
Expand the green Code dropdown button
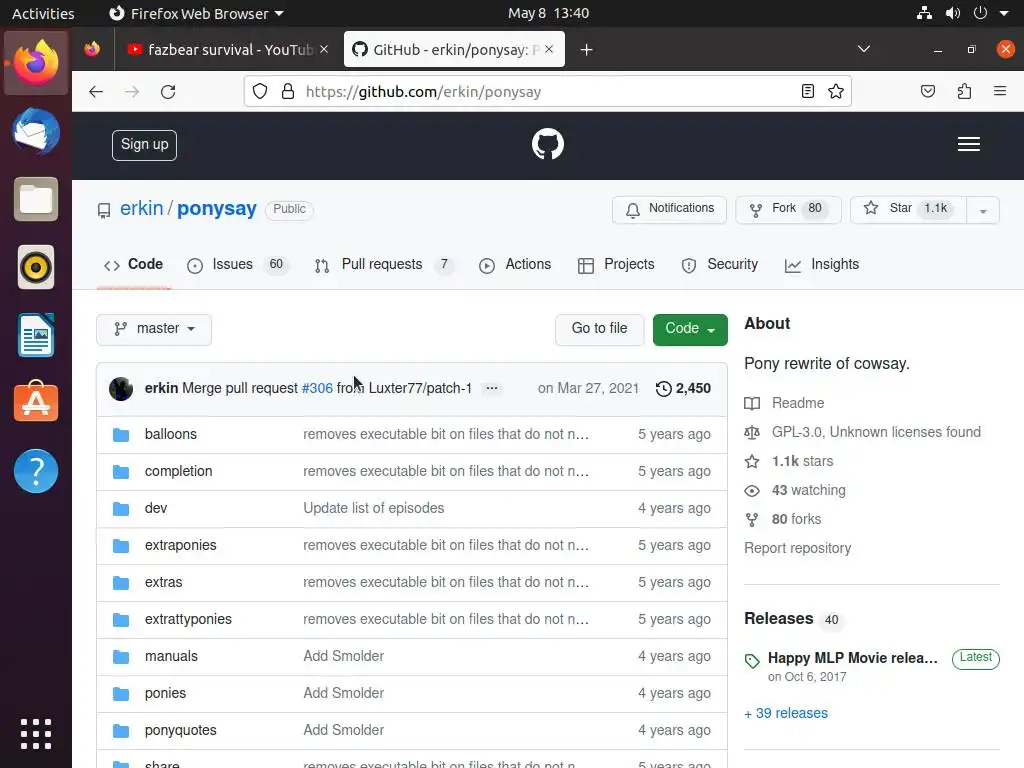click(x=690, y=329)
